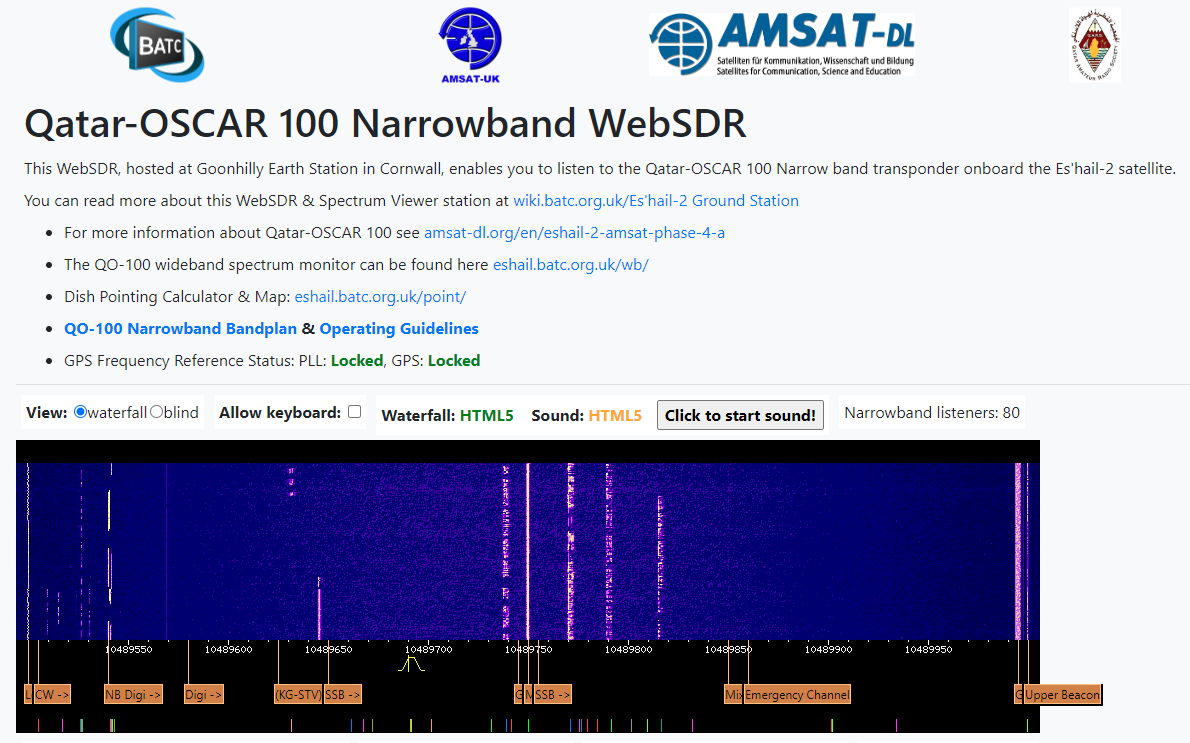Tune to the 10489750 frequency tick
Screen dimensions: 1190x743
529,649
